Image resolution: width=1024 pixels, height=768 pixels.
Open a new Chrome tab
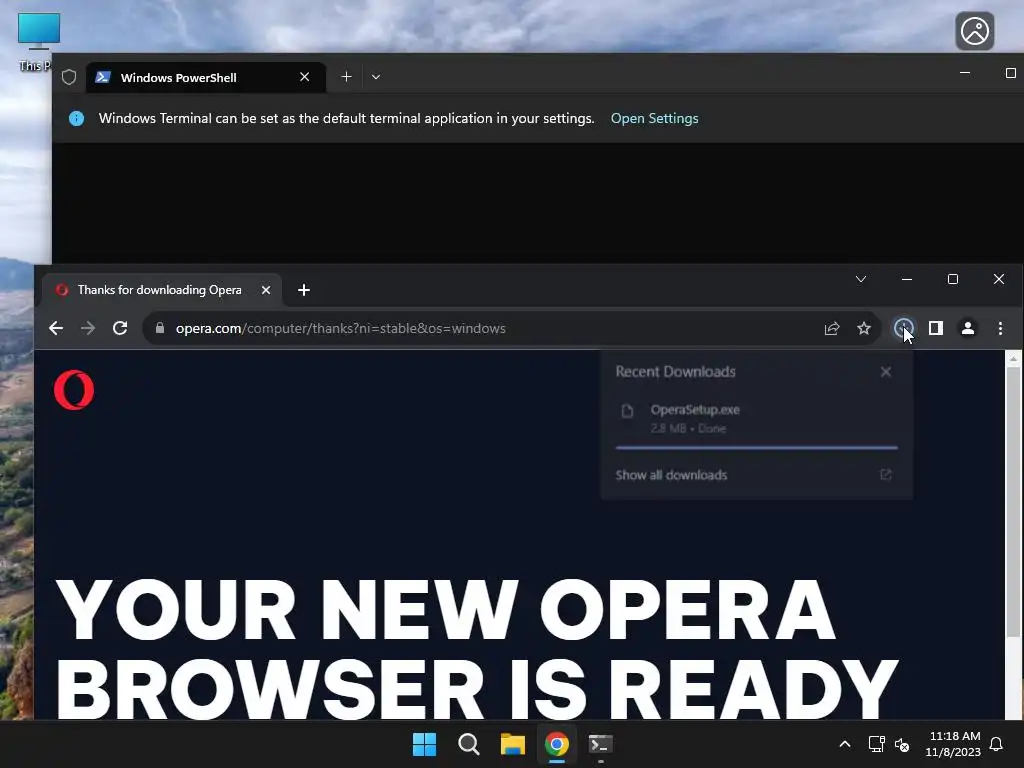tap(304, 290)
